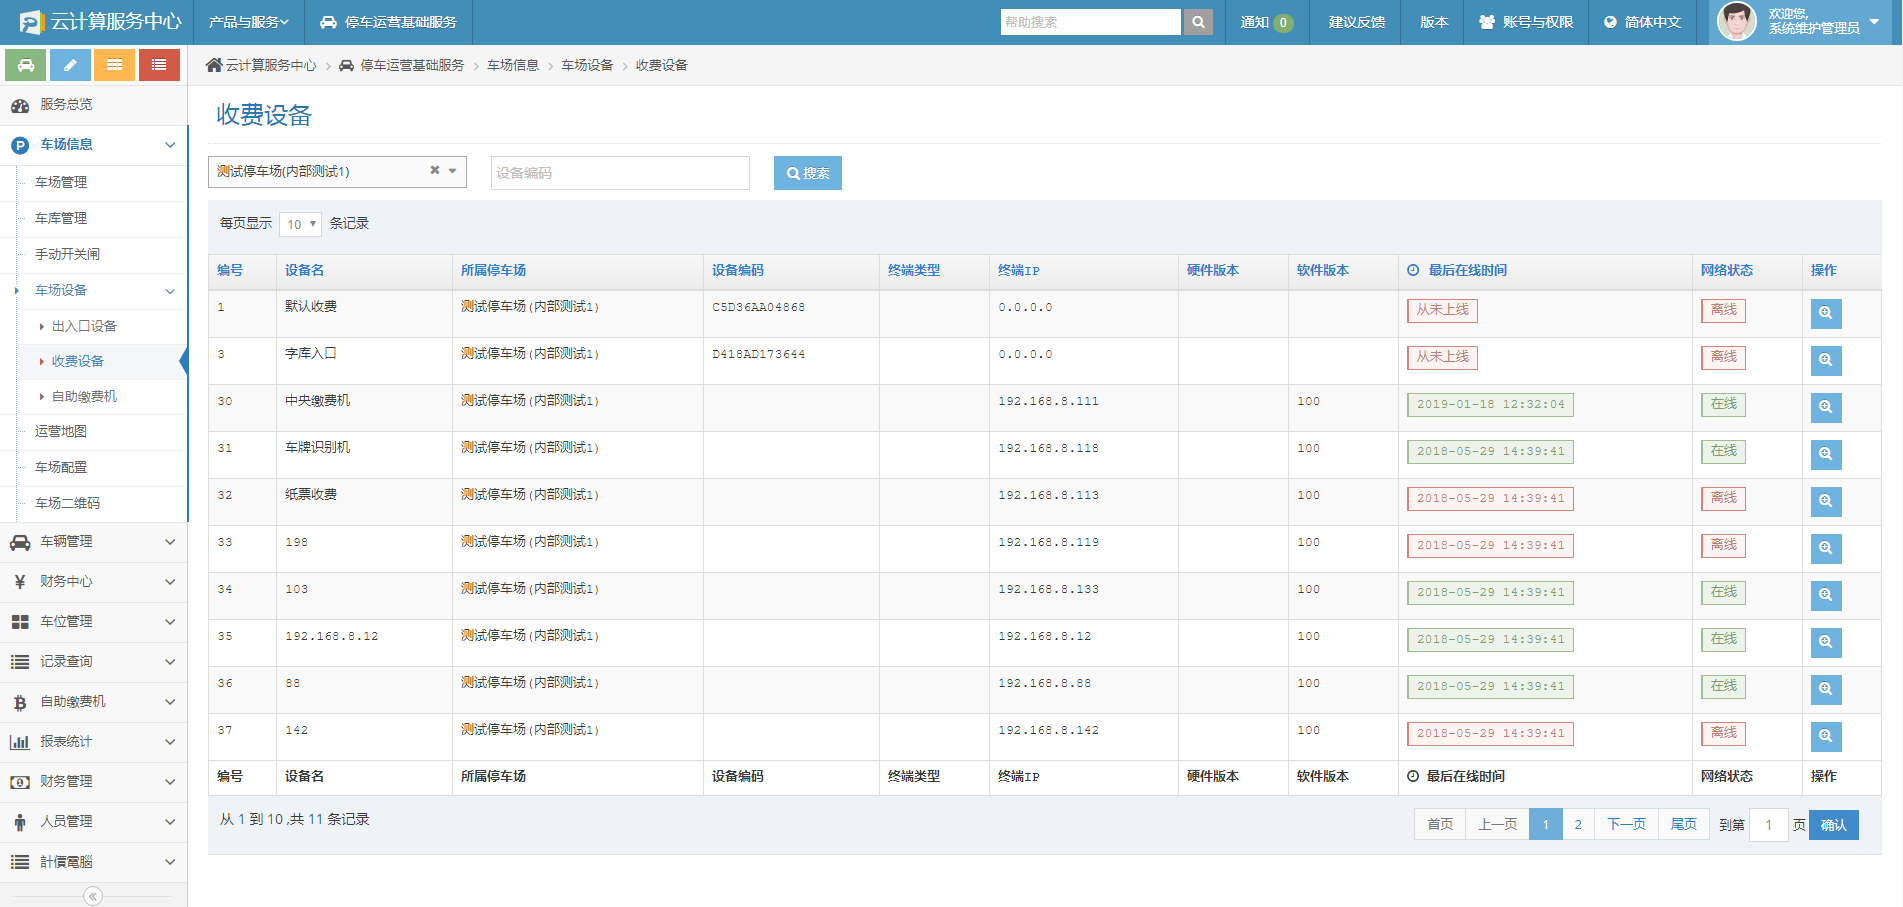Viewport: 1903px width, 907px height.
Task: Expand the 产品与服务 dropdown menu
Action: coord(248,22)
